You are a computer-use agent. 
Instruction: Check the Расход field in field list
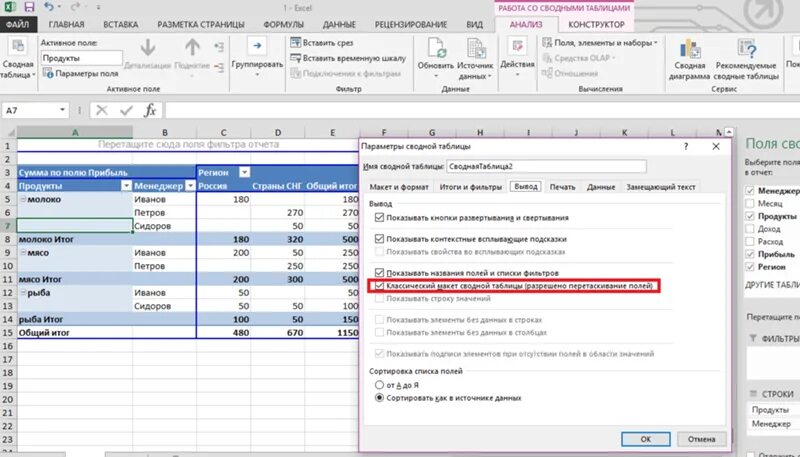750,241
